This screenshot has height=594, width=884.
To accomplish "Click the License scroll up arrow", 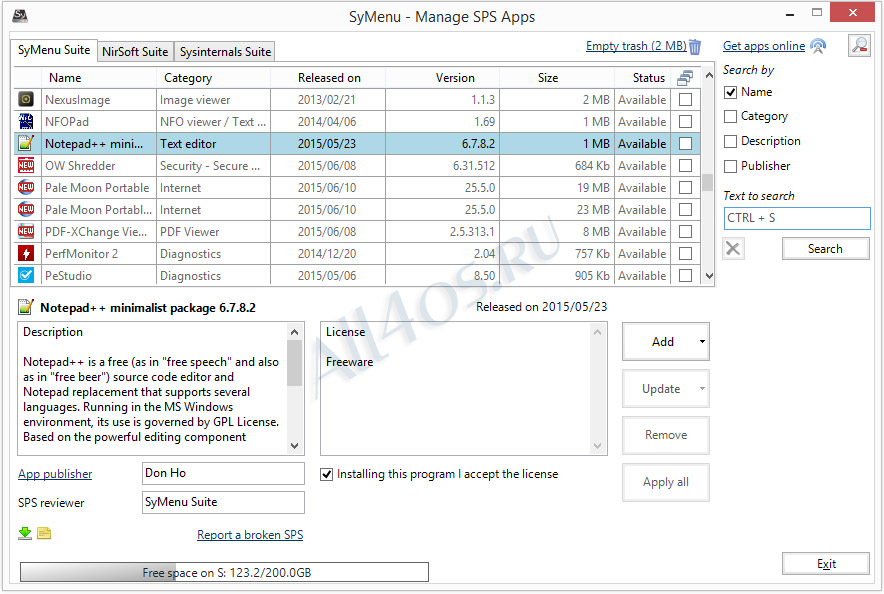I will (x=598, y=332).
